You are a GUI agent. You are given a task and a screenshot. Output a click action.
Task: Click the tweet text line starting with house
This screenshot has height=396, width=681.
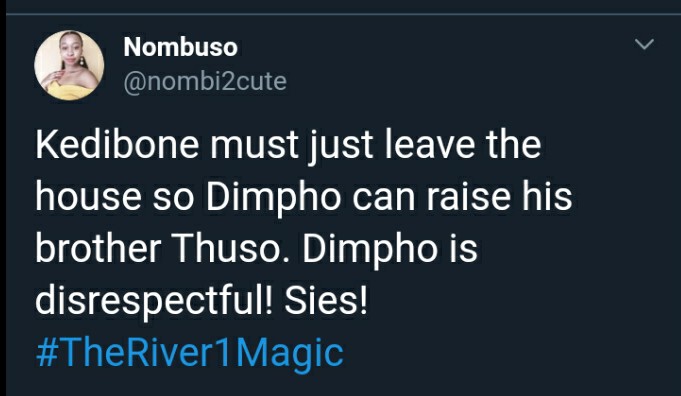pyautogui.click(x=304, y=198)
